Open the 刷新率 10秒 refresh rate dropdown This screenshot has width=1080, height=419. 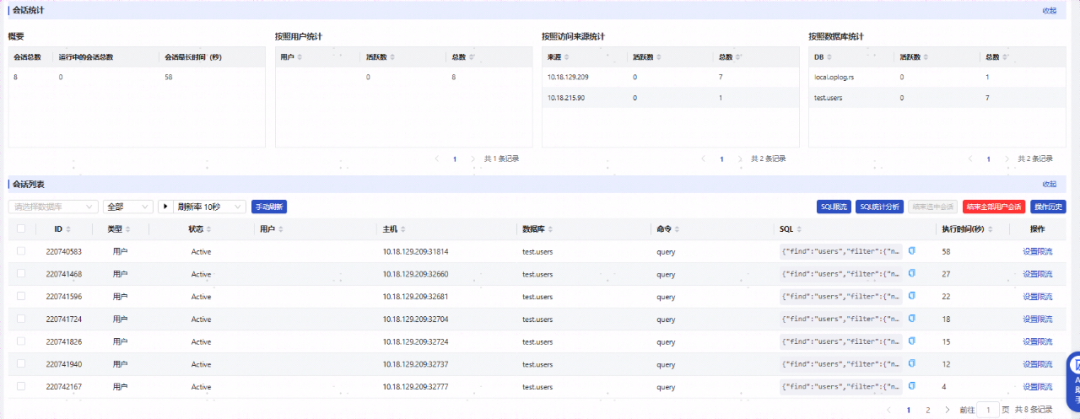tap(208, 206)
